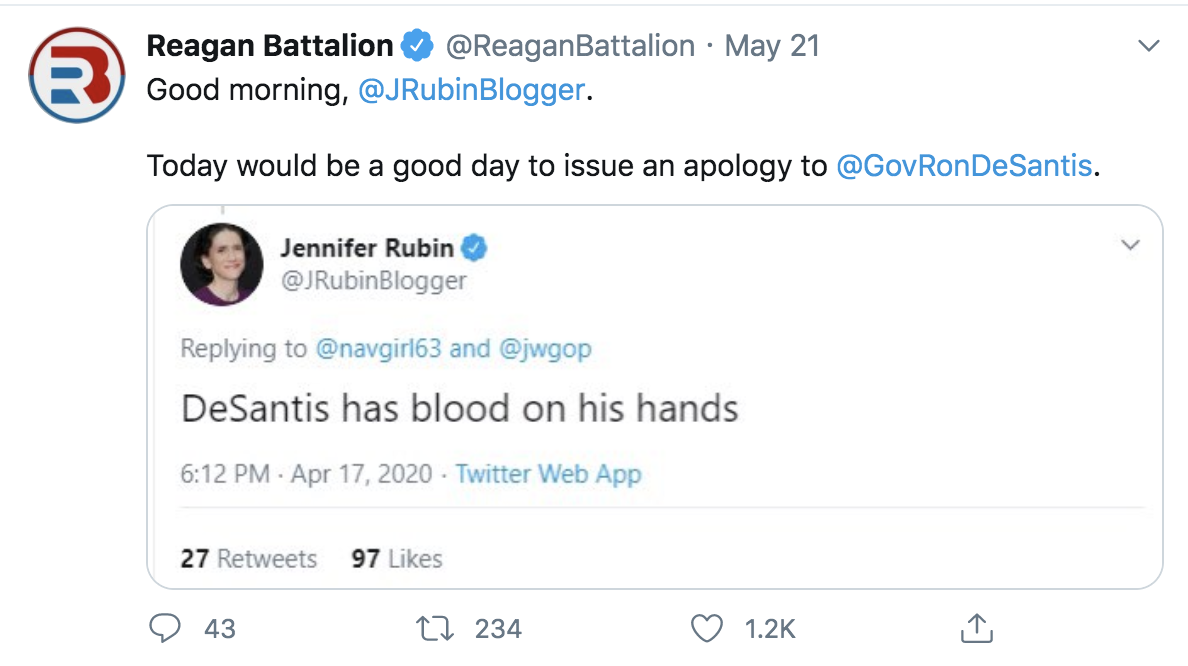Visit the @navgirl63 reply mention

[x=378, y=348]
